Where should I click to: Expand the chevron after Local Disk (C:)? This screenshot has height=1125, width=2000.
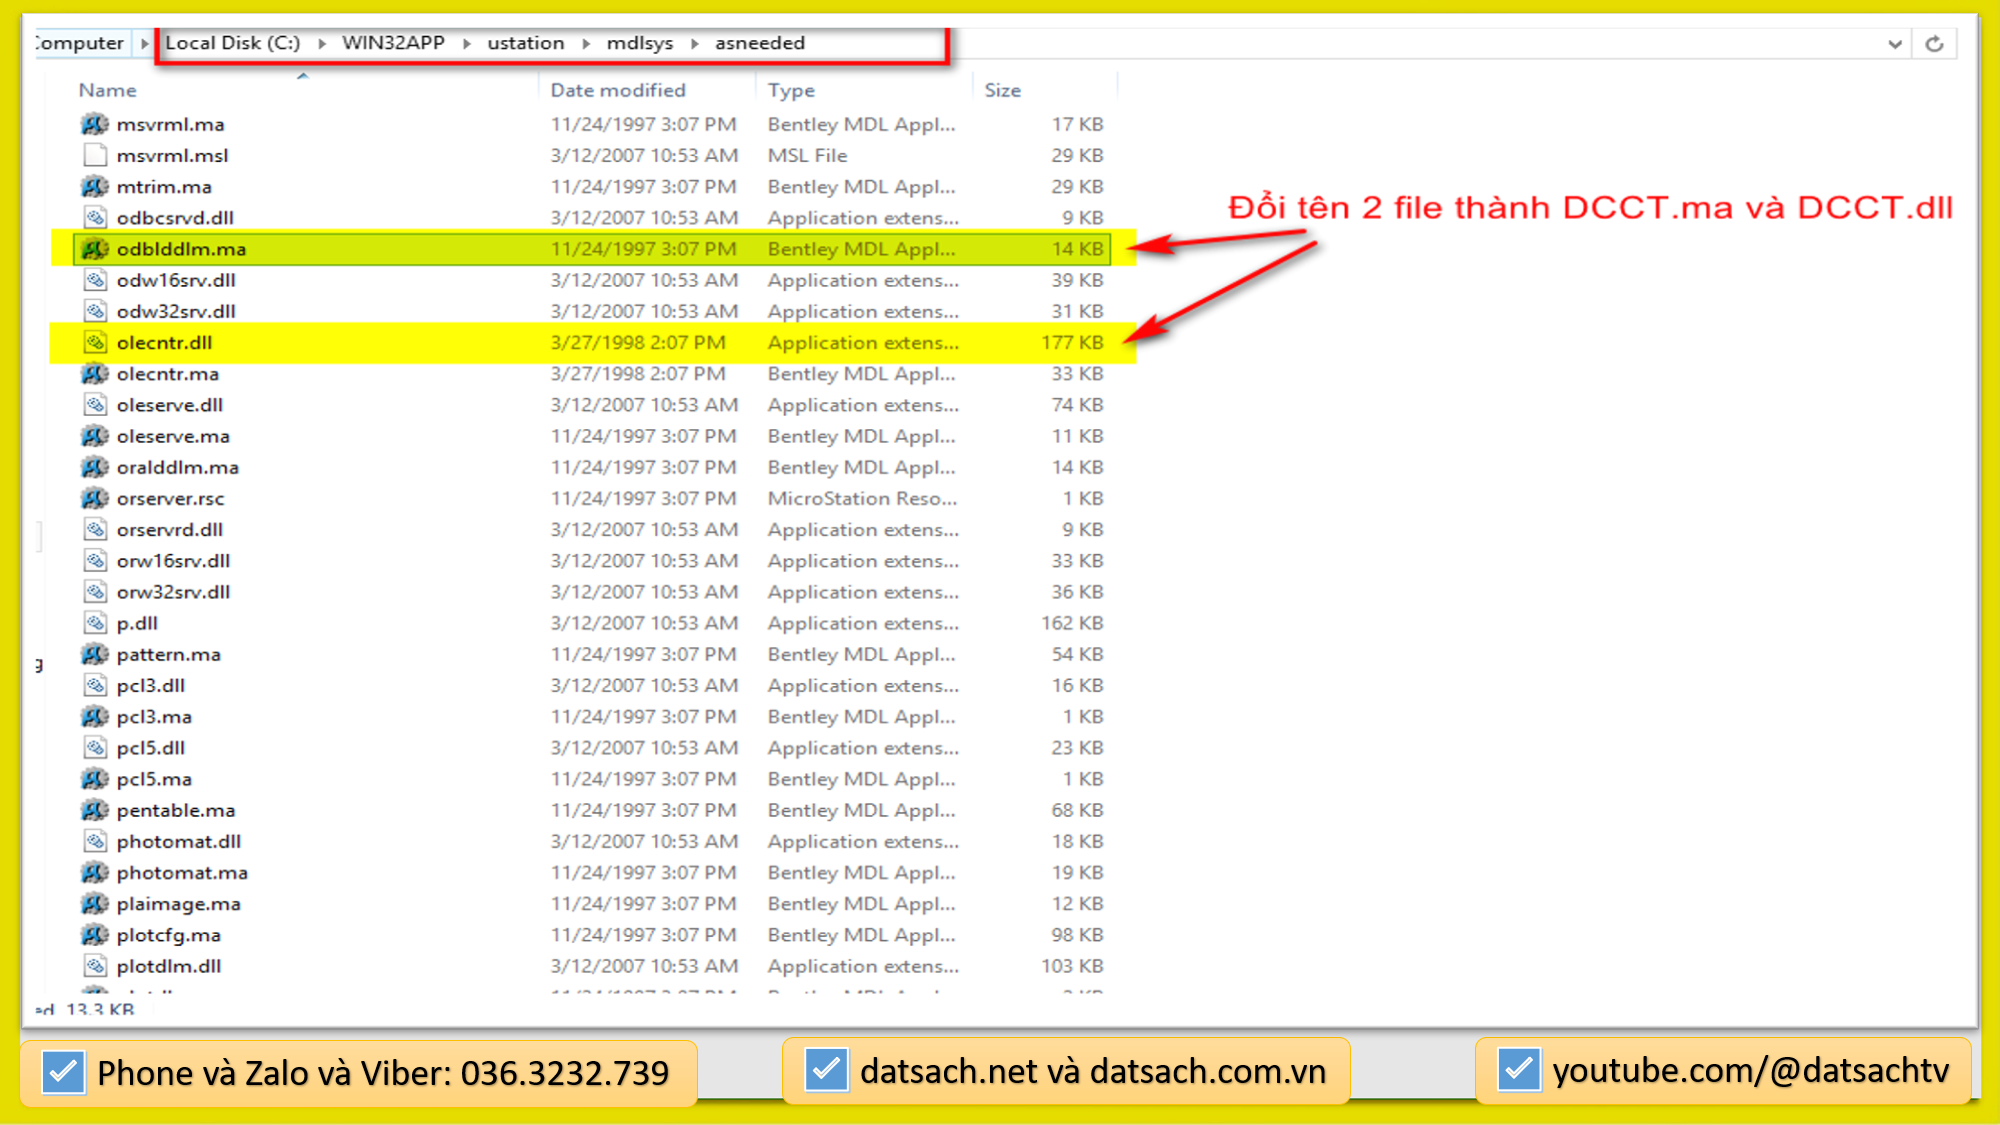[x=322, y=44]
